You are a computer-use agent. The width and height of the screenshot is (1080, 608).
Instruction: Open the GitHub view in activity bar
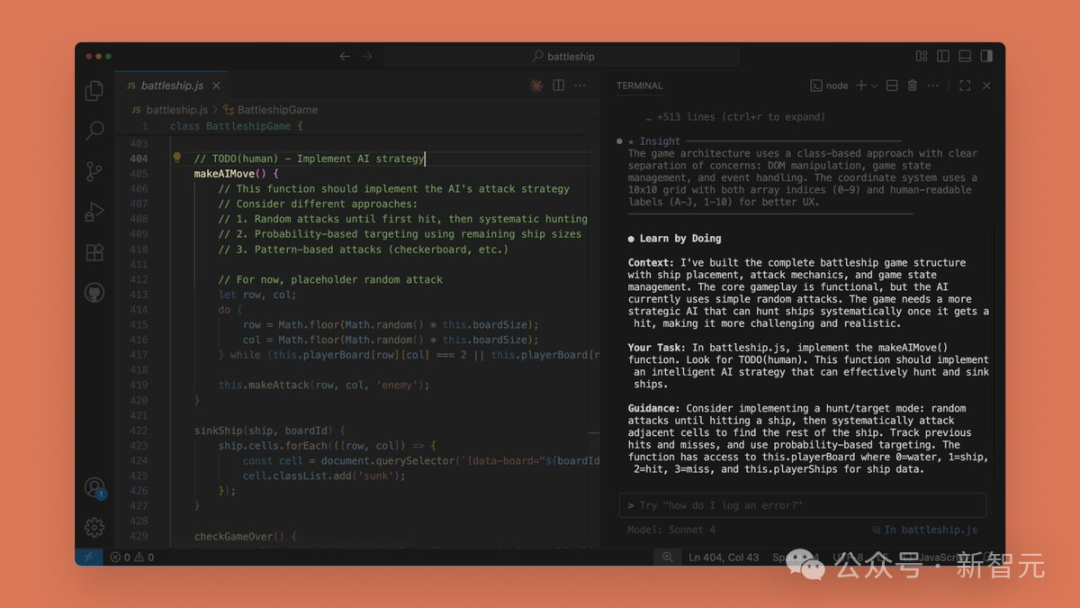click(94, 293)
